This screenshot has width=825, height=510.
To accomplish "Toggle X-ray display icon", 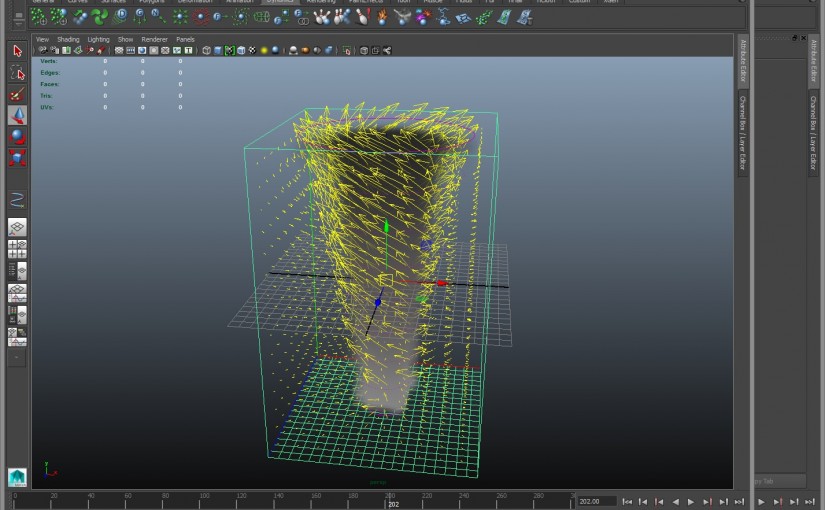I will [x=364, y=51].
